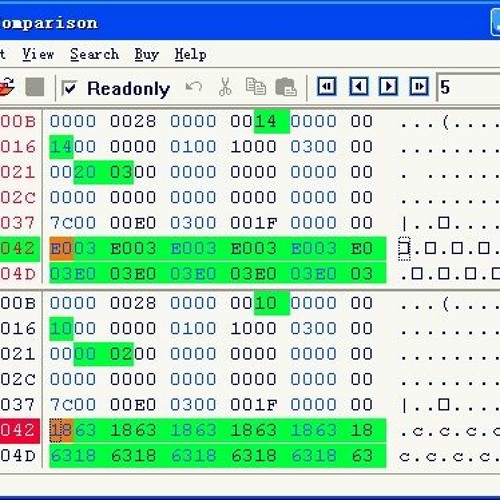Click orange E0 byte in top pane
Screen dimensions: 500x500
tap(61, 249)
